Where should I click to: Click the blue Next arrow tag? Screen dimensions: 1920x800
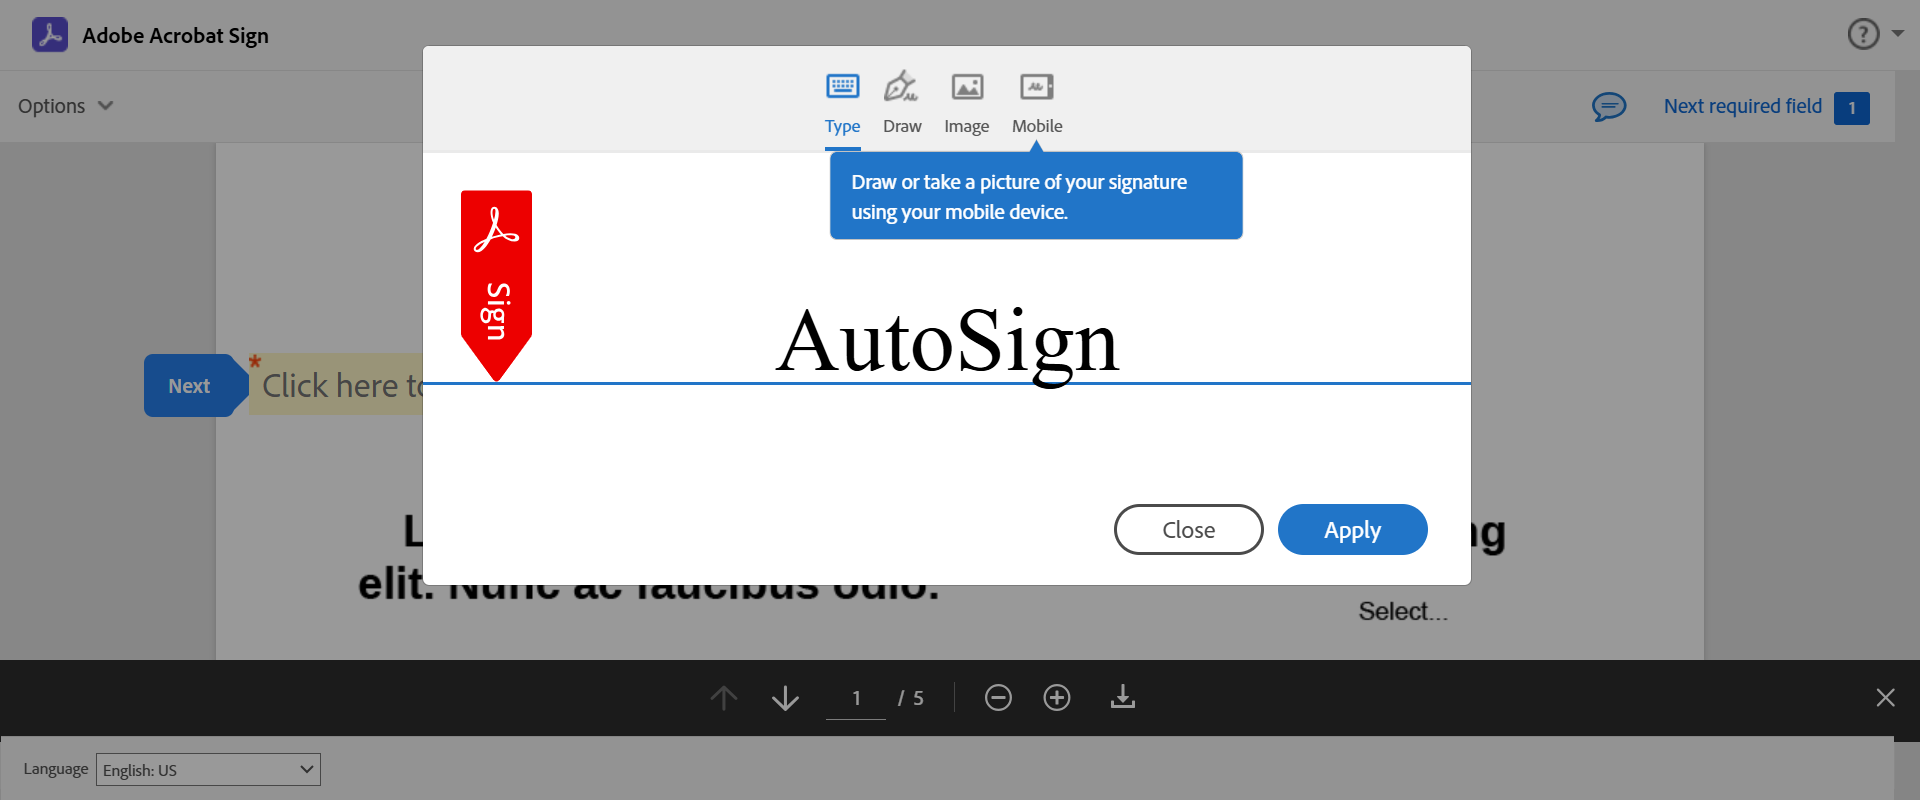pyautogui.click(x=194, y=385)
